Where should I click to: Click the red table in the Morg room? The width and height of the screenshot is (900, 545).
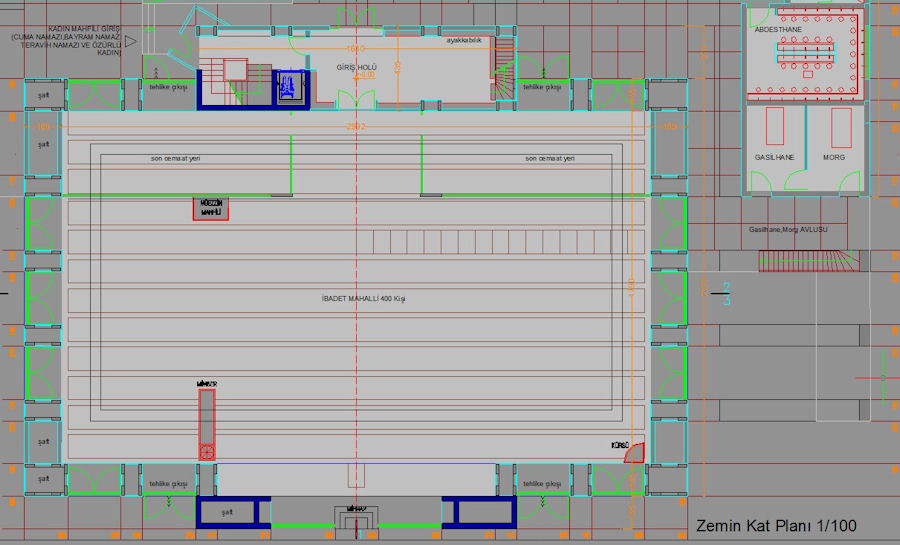coord(841,128)
